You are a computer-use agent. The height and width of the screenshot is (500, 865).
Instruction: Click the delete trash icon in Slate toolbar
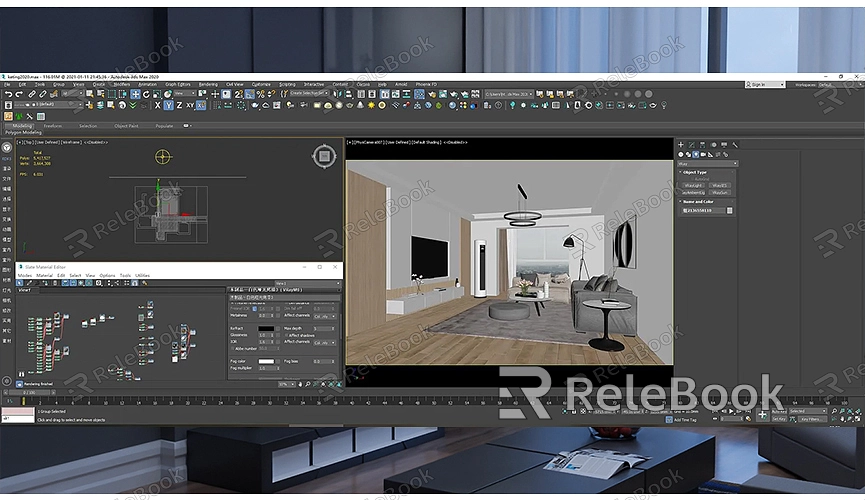[x=55, y=283]
